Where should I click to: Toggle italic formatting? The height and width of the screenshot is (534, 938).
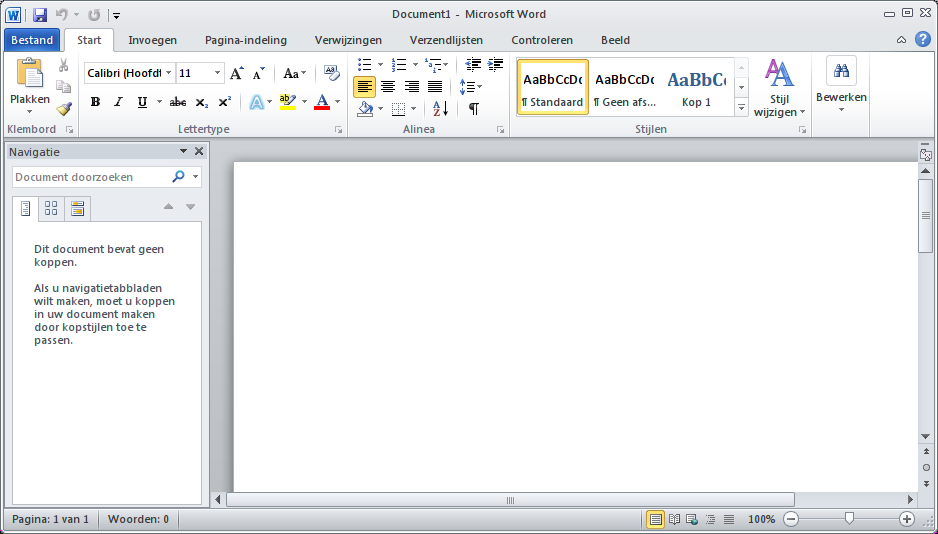coord(118,102)
